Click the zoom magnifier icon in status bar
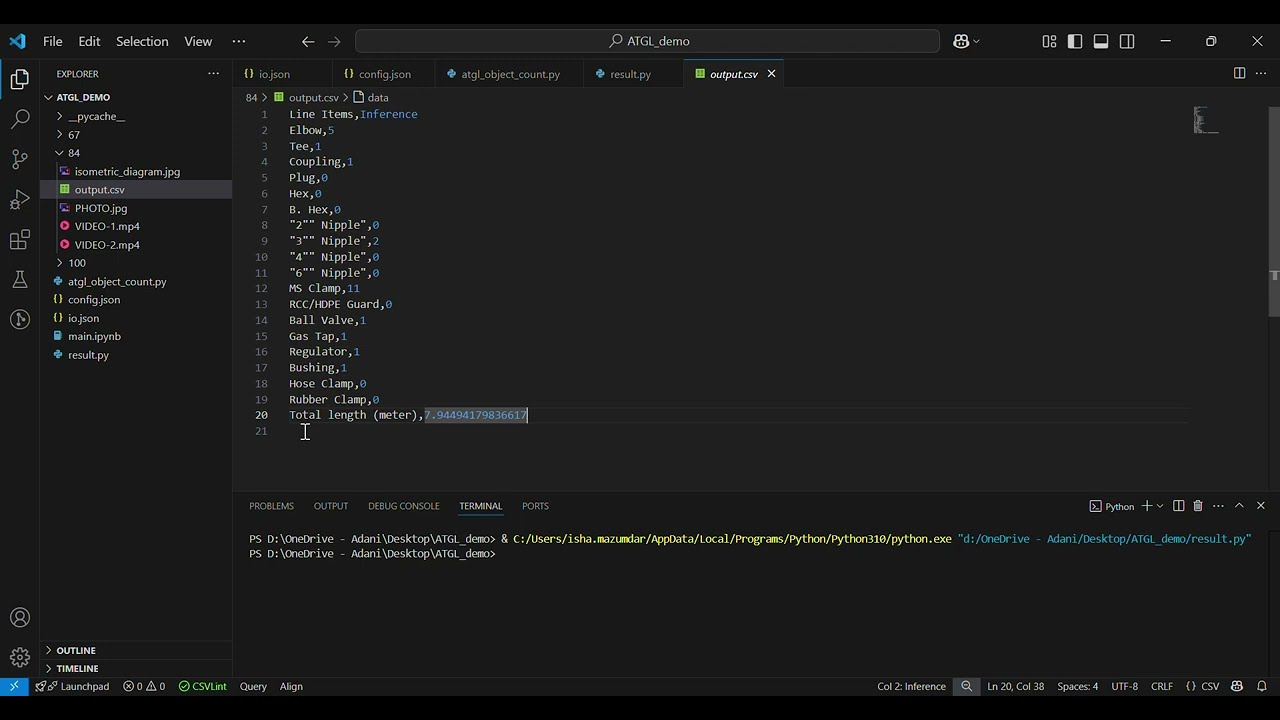Viewport: 1280px width, 720px height. coord(966,686)
